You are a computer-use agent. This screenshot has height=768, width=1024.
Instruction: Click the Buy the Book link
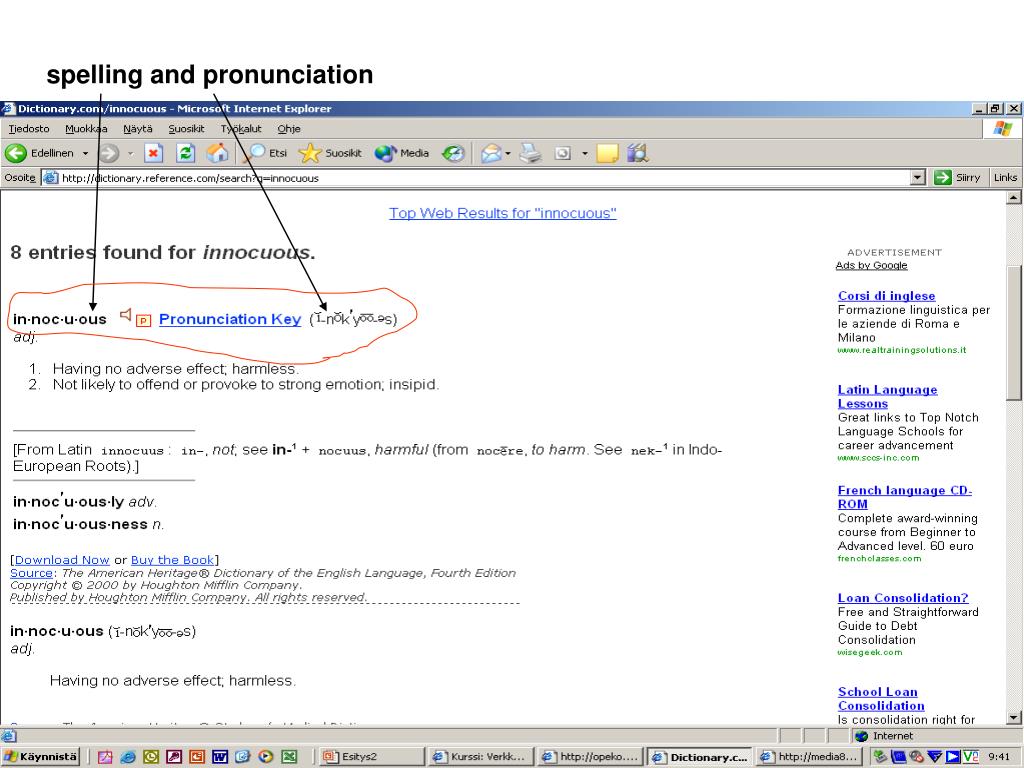point(172,560)
